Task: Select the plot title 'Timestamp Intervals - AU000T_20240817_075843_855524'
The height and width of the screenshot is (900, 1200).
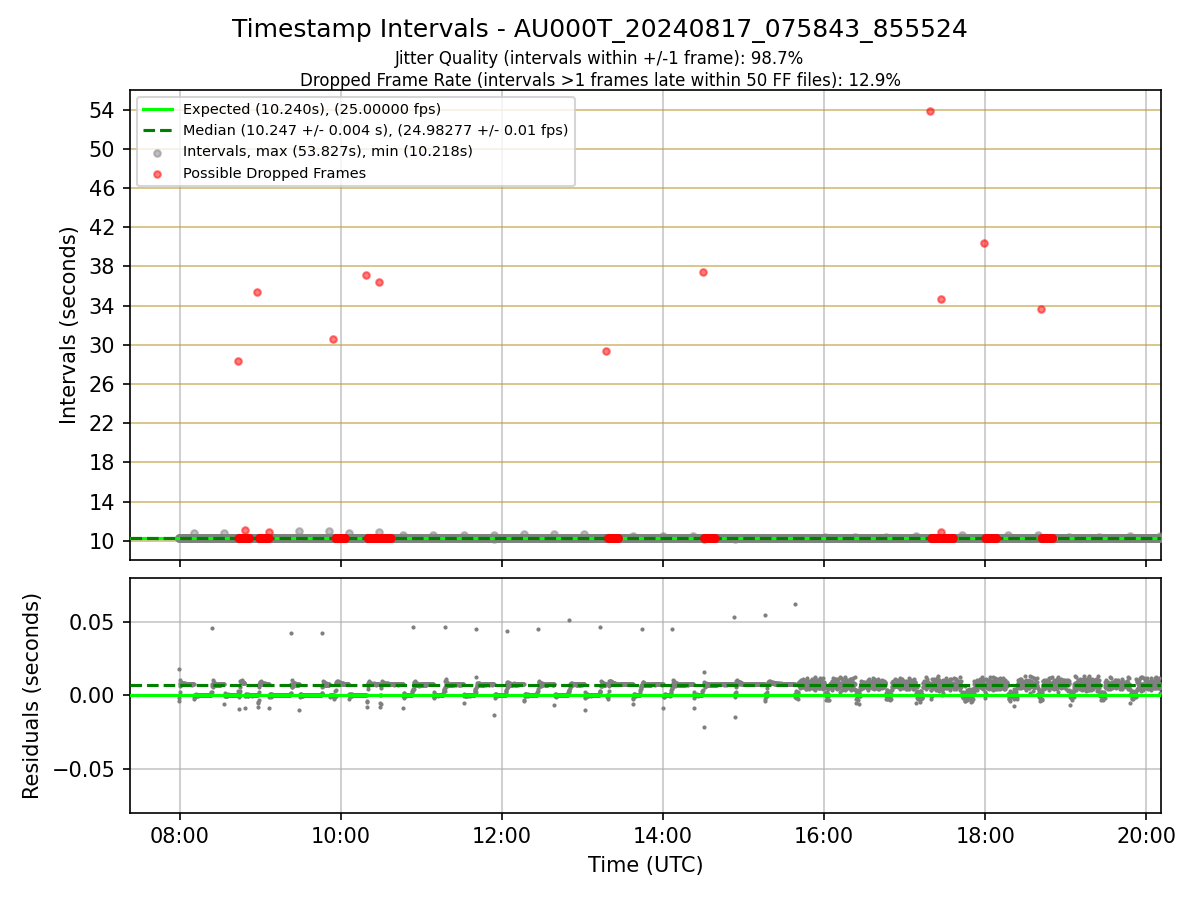Action: [600, 29]
